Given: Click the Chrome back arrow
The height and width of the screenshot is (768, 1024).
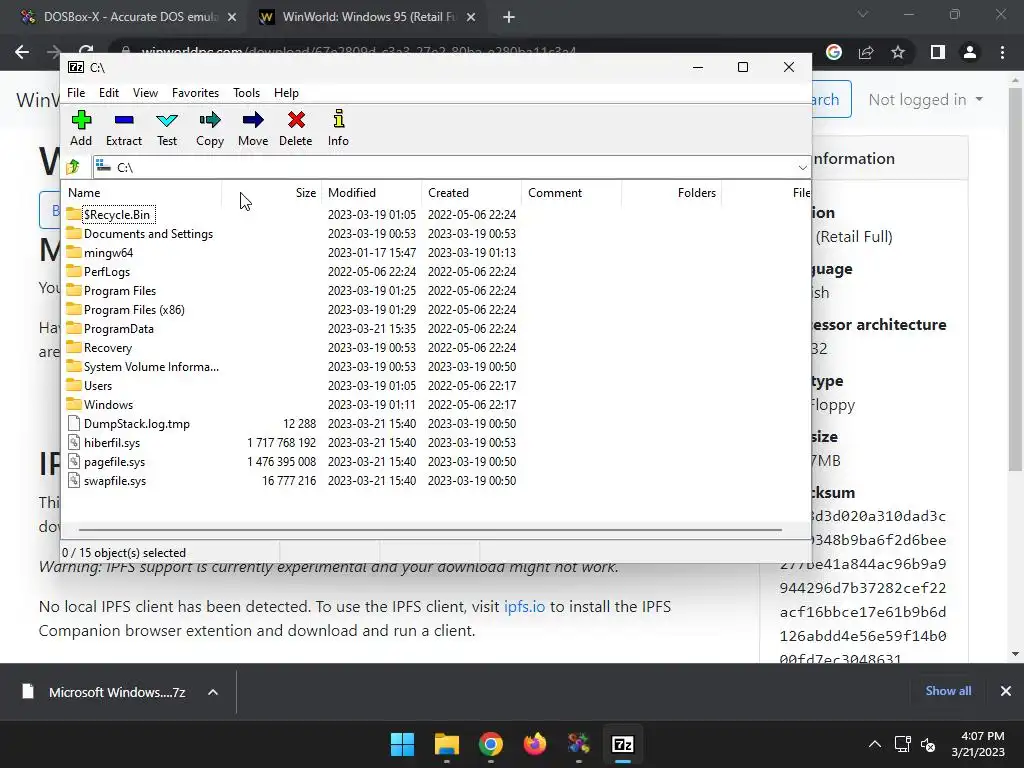Looking at the screenshot, I should 22,52.
